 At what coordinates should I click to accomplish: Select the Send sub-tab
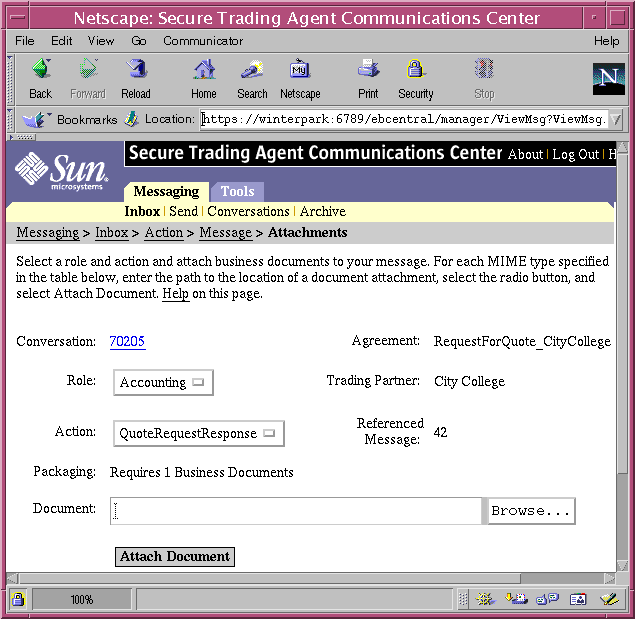pos(183,211)
